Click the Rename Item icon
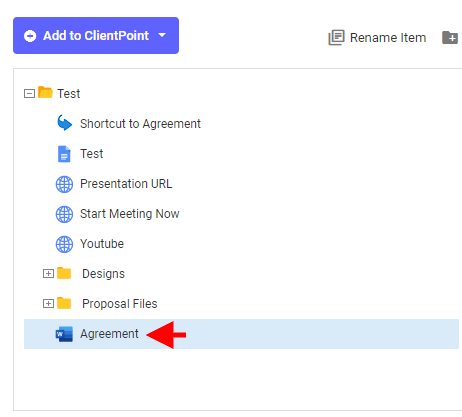This screenshot has width=462, height=417. point(336,37)
